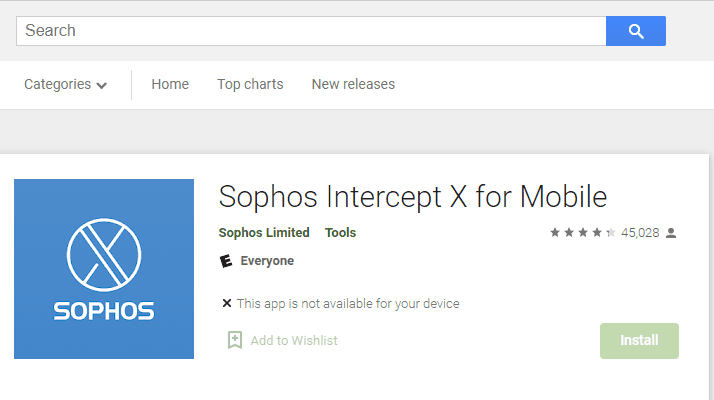Viewport: 714px width, 400px height.
Task: Click the Add to Wishlist bookmark icon
Action: (235, 340)
